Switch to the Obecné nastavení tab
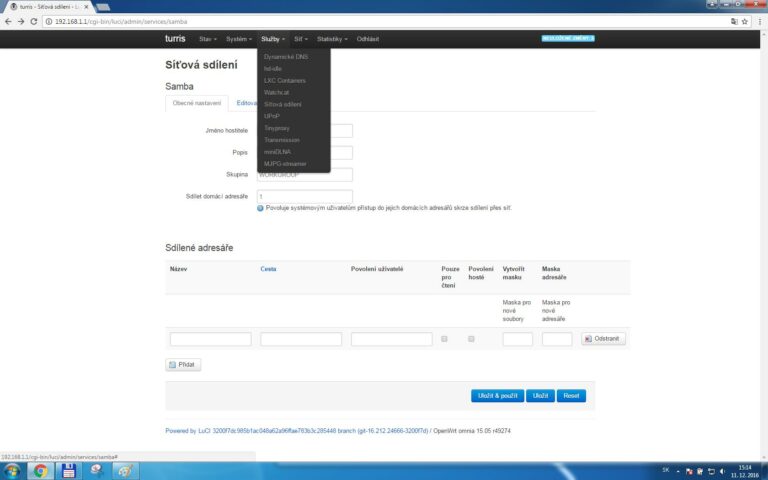Image resolution: width=768 pixels, height=480 pixels. 197,103
